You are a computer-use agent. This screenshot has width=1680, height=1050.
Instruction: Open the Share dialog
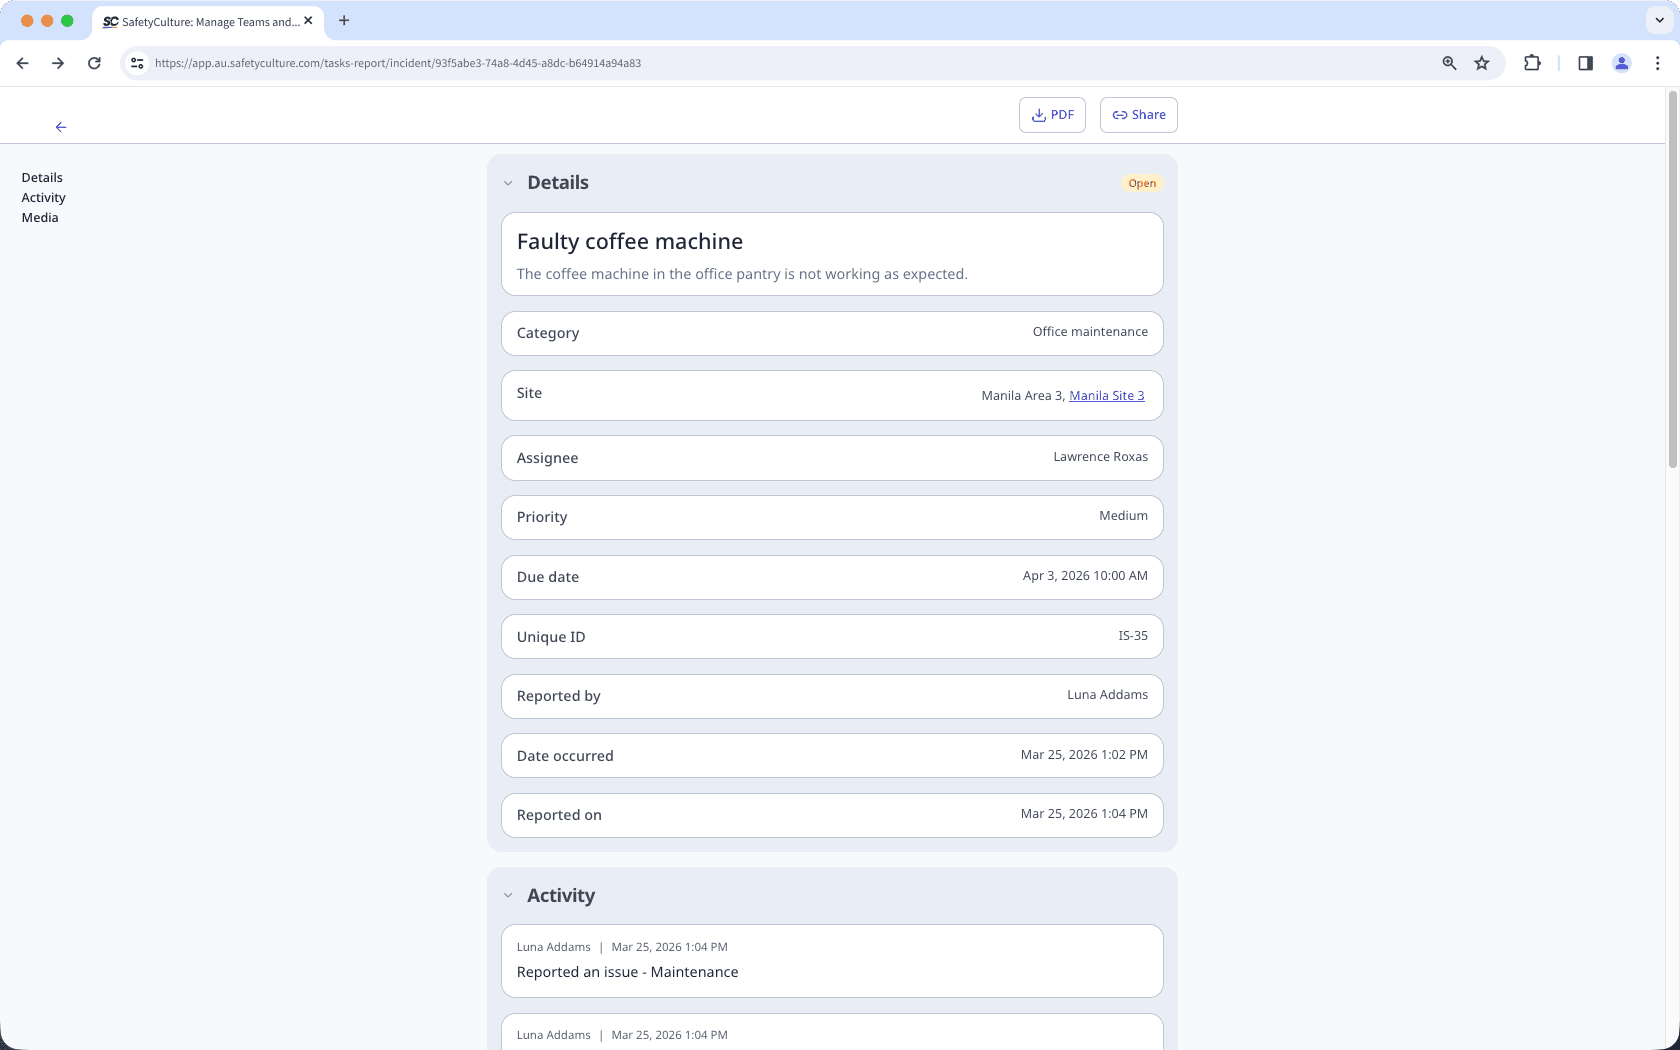coord(1138,114)
